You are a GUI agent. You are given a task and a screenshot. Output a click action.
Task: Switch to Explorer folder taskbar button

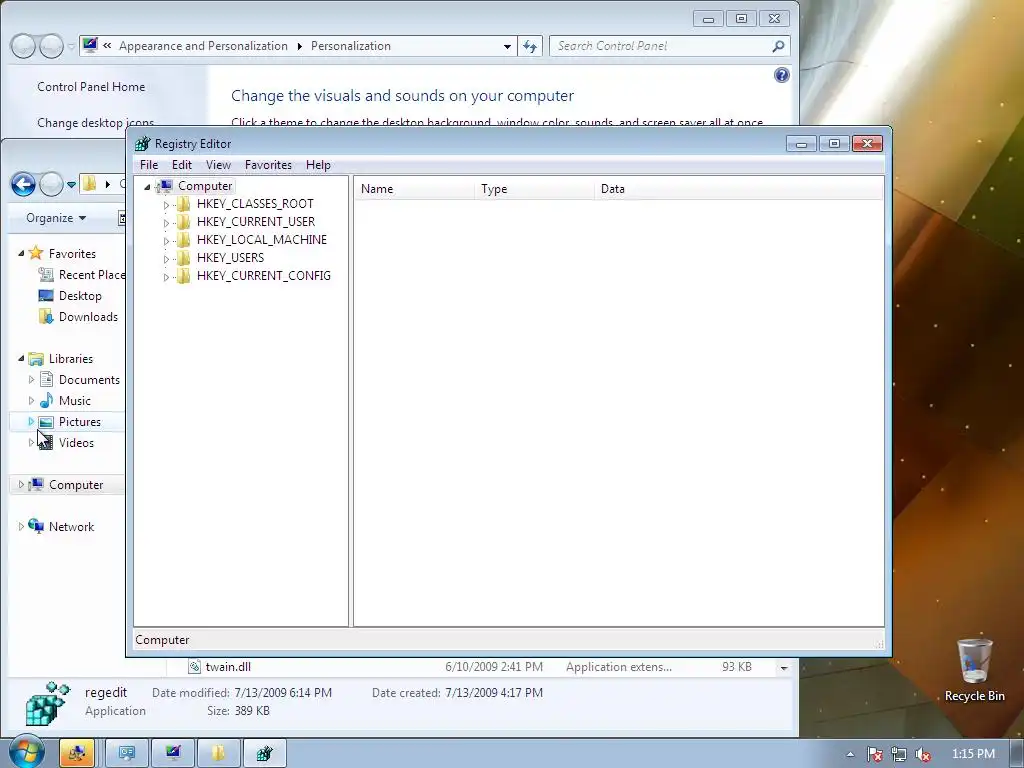click(x=219, y=753)
